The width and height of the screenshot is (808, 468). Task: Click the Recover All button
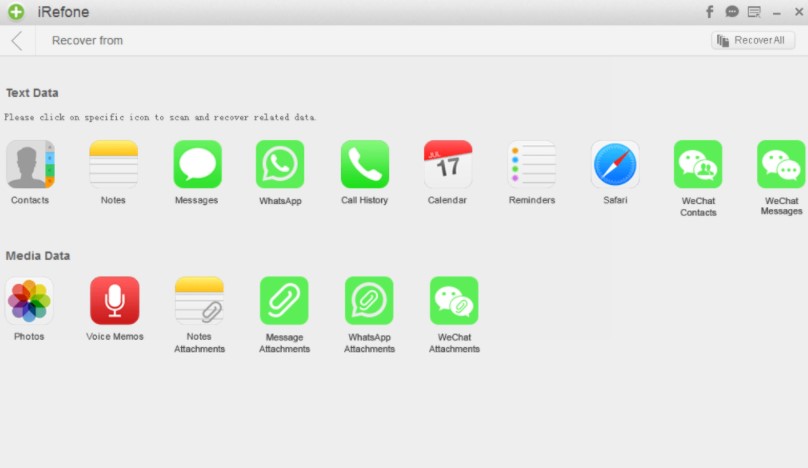[753, 40]
